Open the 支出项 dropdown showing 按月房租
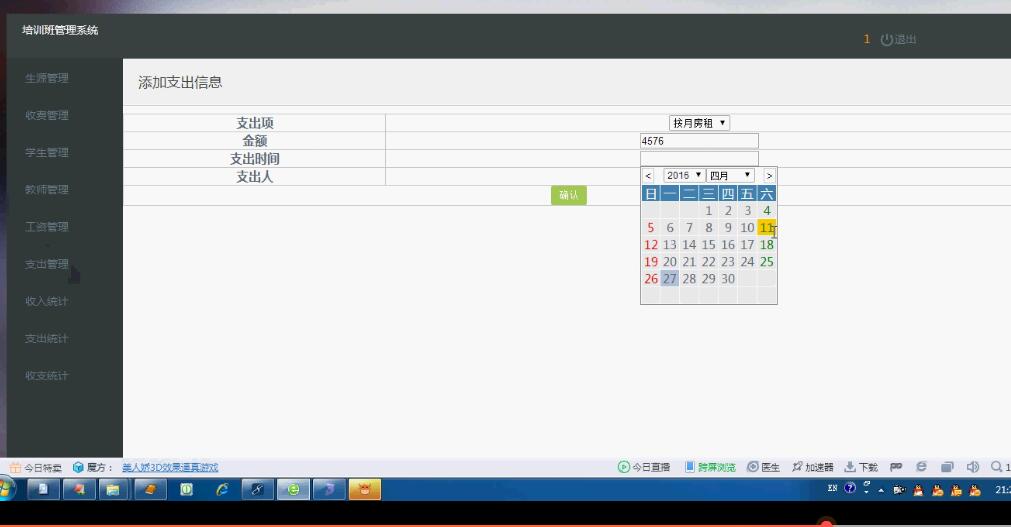1011x527 pixels. coord(699,123)
